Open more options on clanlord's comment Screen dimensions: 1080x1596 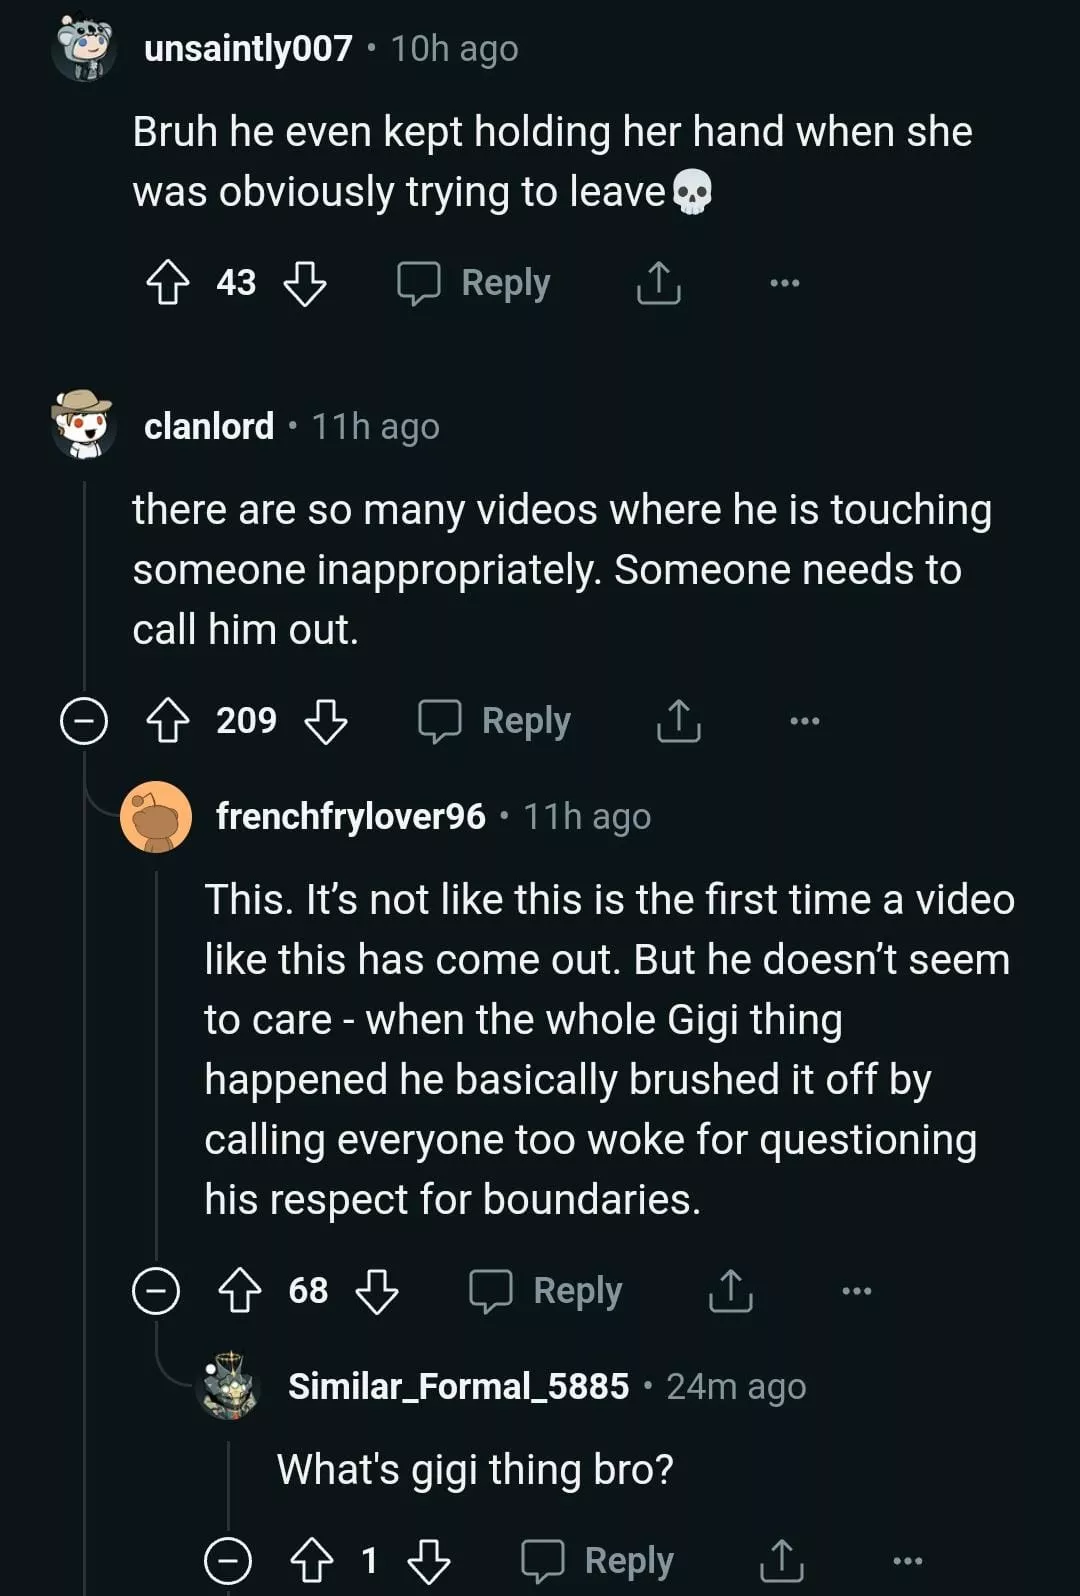[804, 721]
